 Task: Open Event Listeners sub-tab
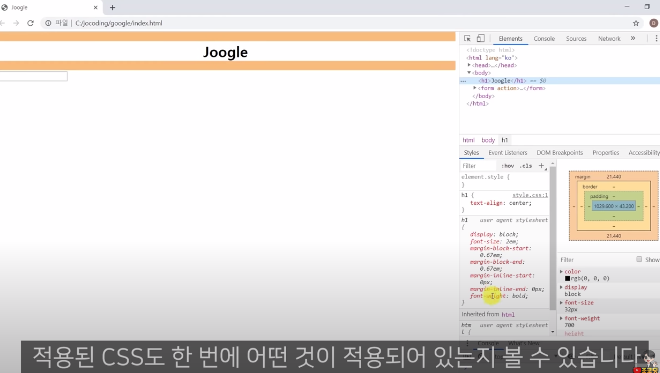coord(508,152)
